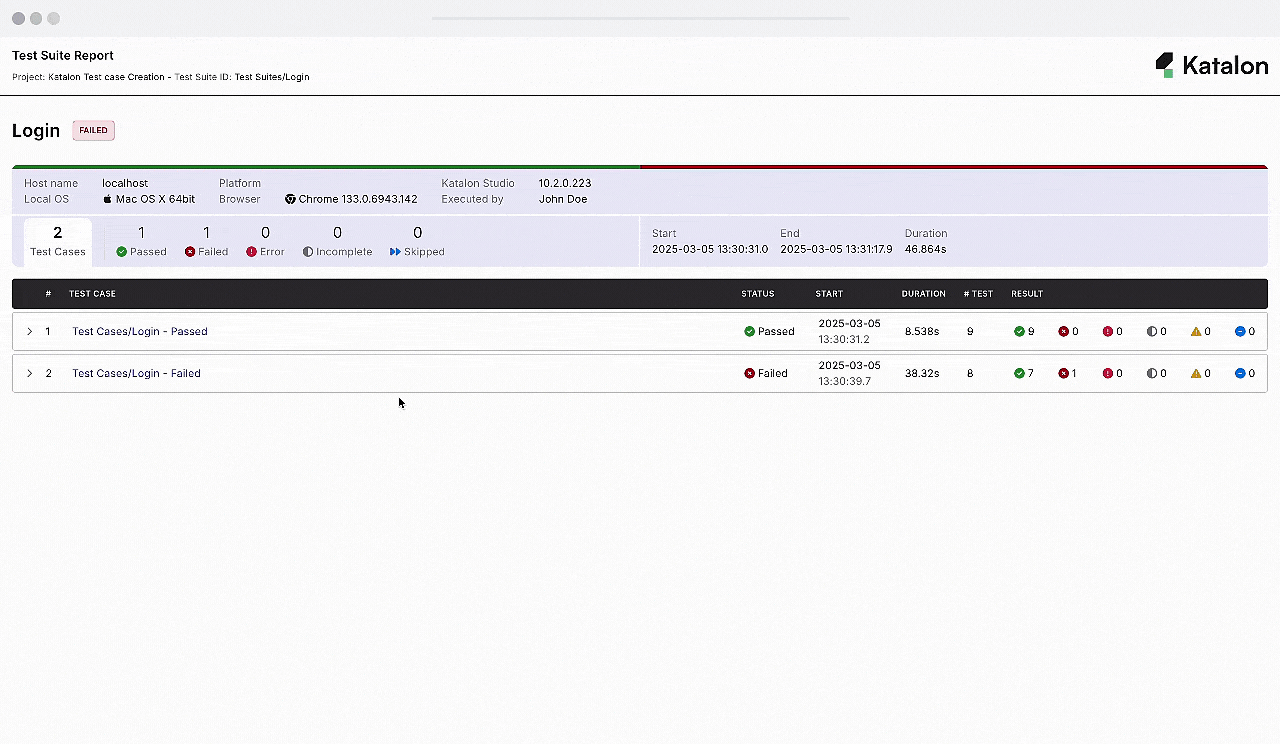1280x744 pixels.
Task: Click error-count icon in Login - Failed row
Action: point(1108,373)
